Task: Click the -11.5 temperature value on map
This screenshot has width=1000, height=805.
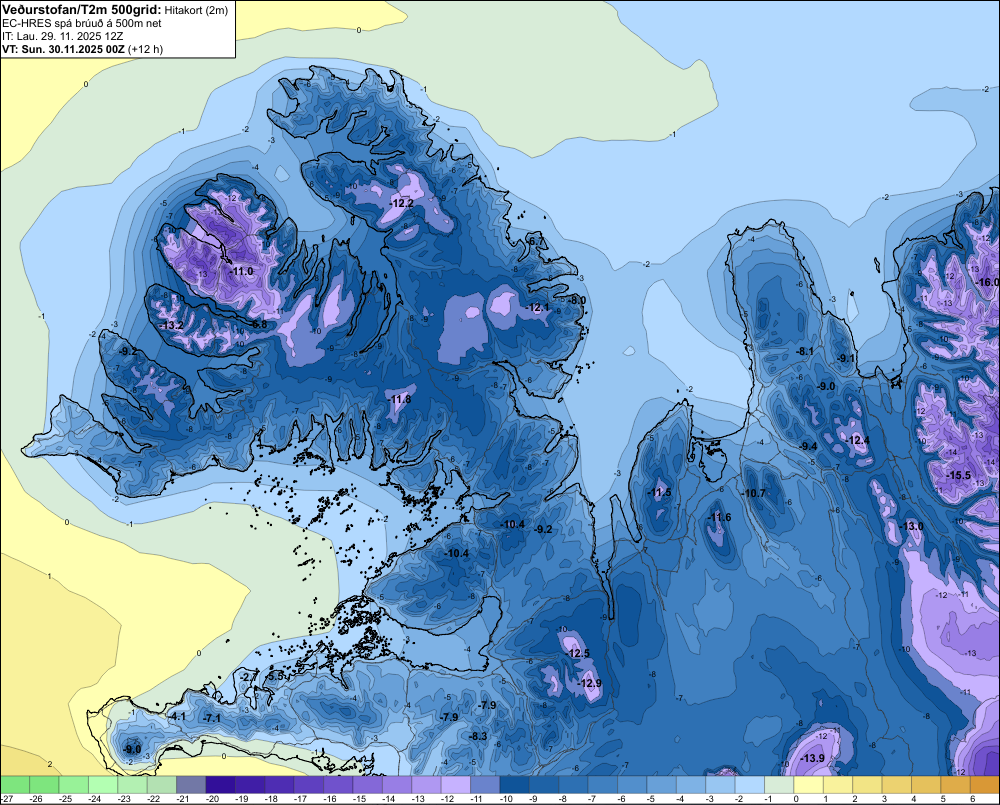Action: point(659,492)
